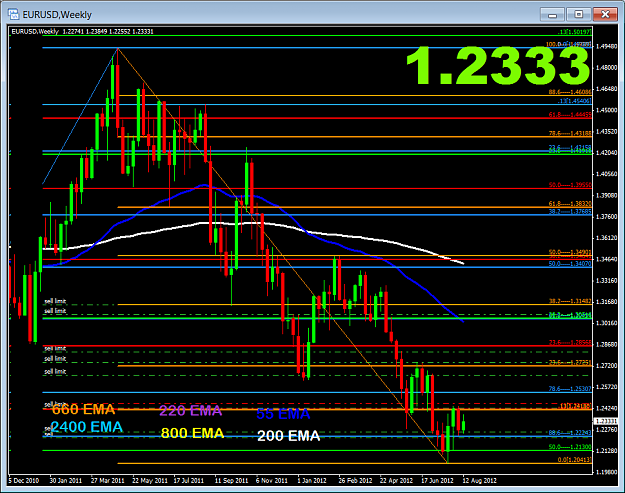This screenshot has height=493, width=625.
Task: Click the 1.33160 price axis label
Action: coord(607,281)
